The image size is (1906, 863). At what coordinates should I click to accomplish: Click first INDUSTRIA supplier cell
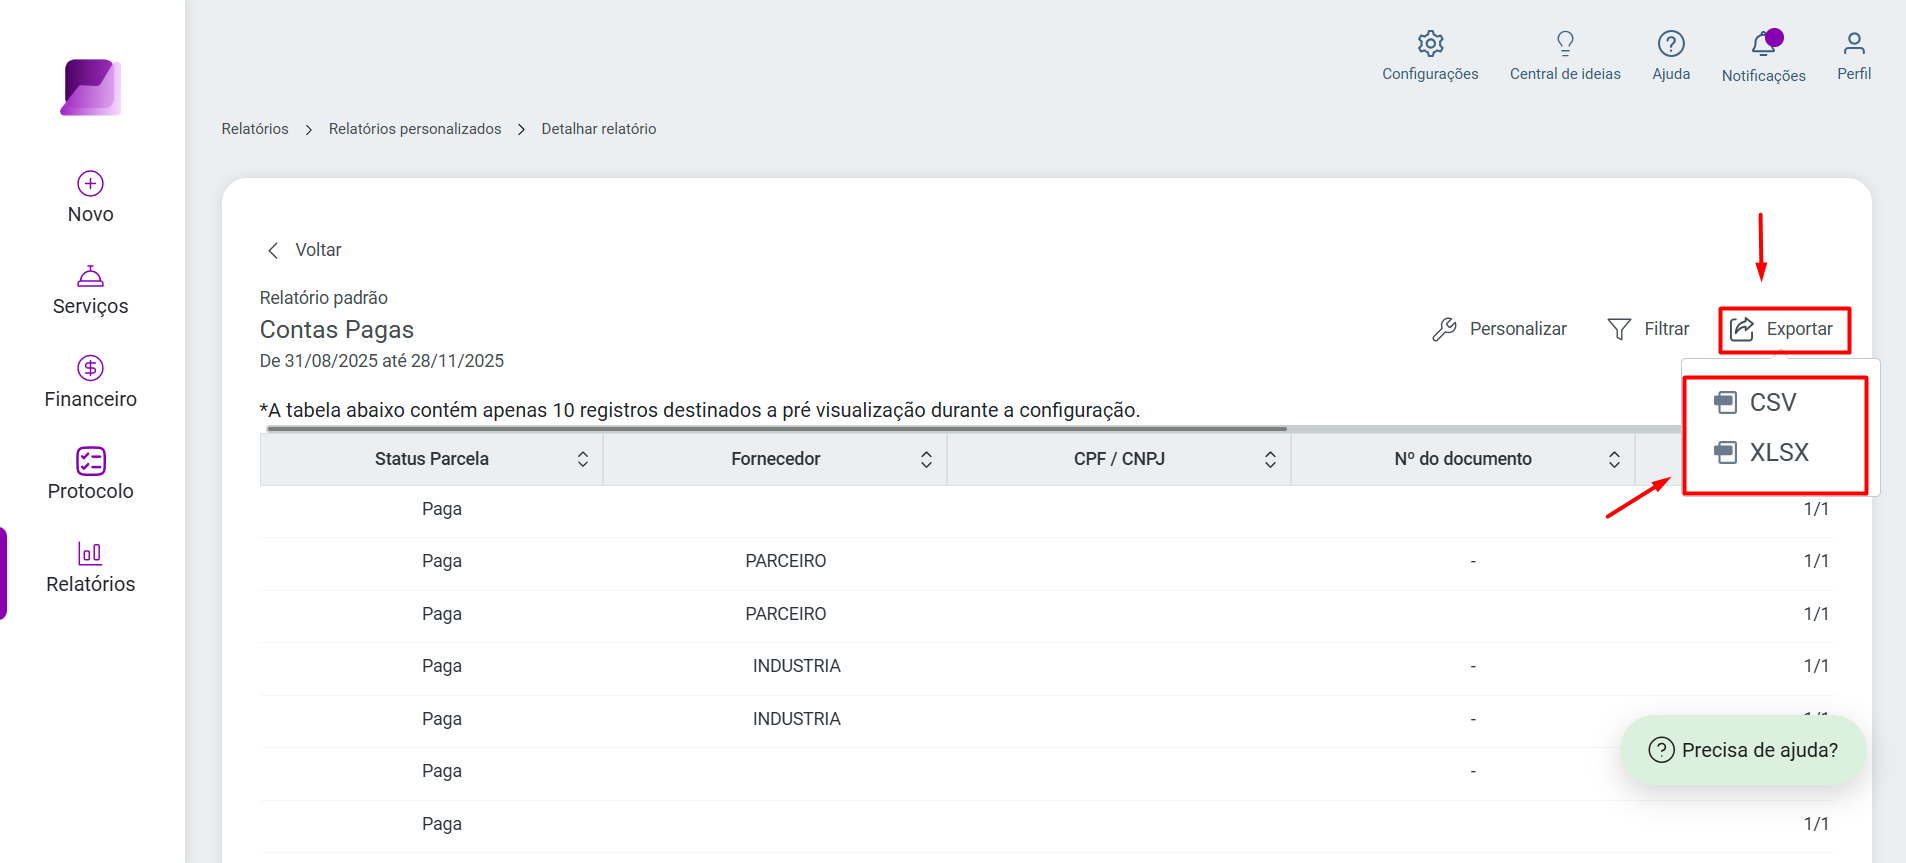click(x=797, y=666)
